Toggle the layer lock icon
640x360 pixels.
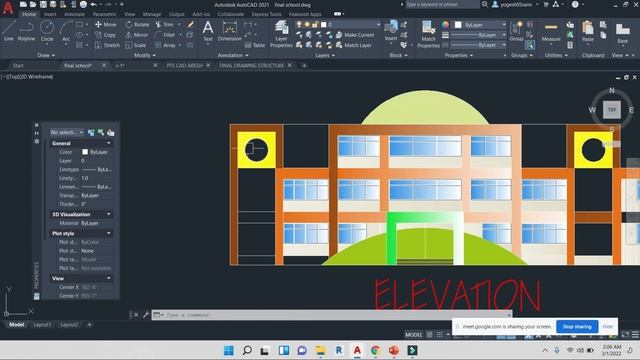(x=315, y=25)
